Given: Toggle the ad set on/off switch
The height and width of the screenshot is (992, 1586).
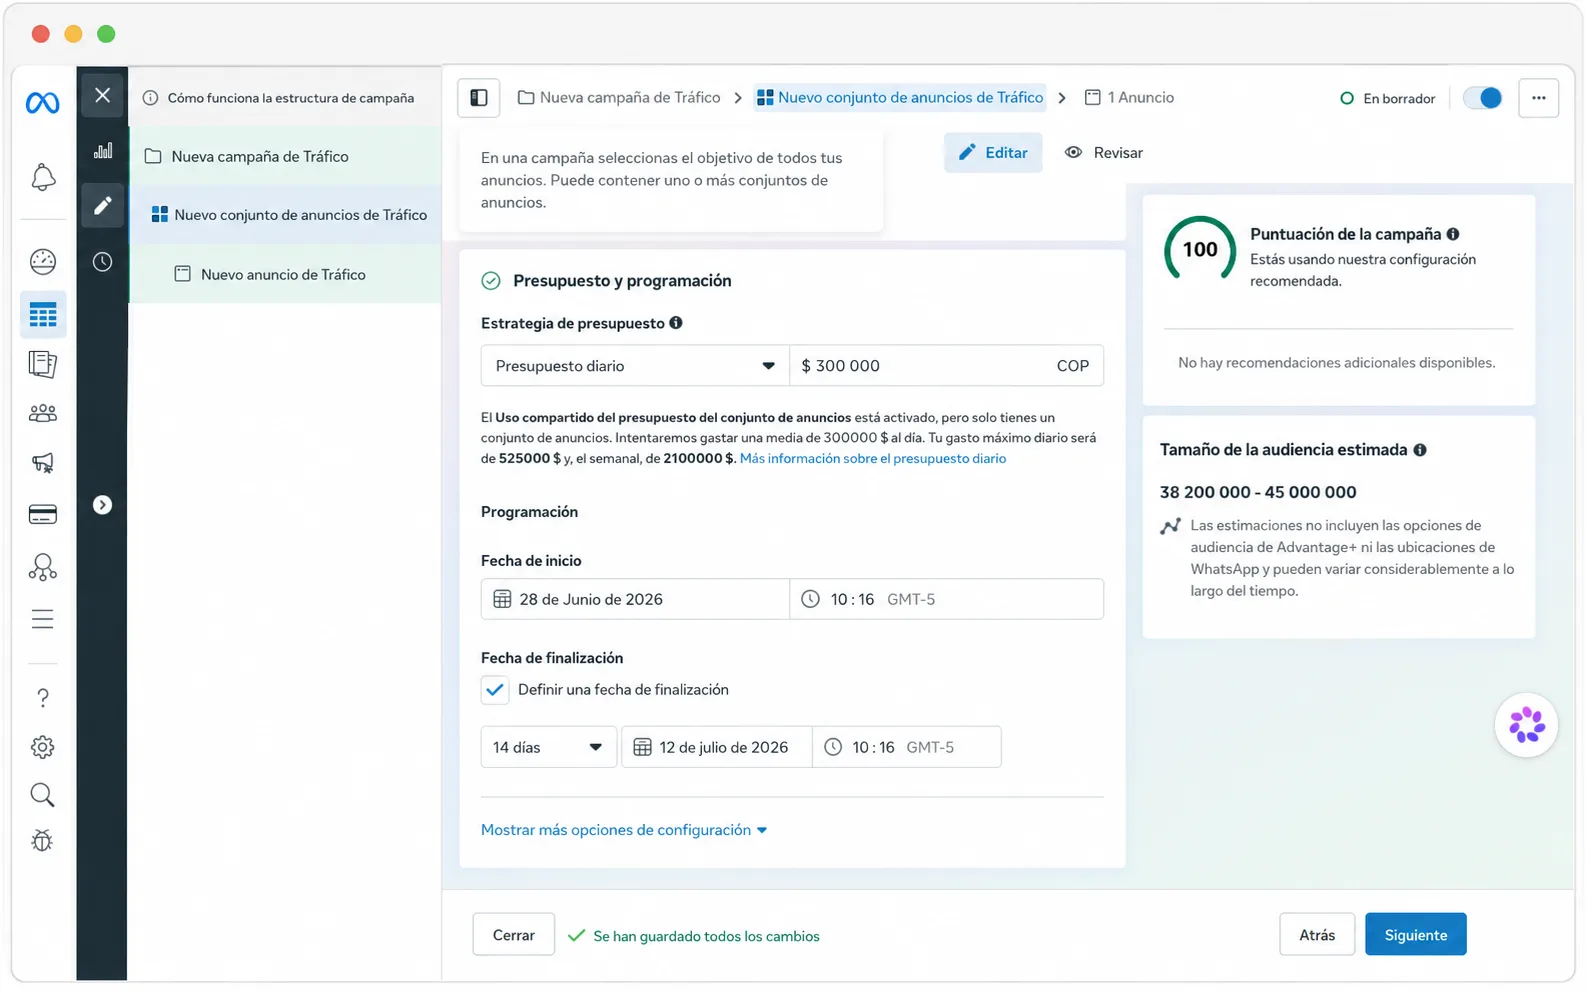Looking at the screenshot, I should (1482, 98).
